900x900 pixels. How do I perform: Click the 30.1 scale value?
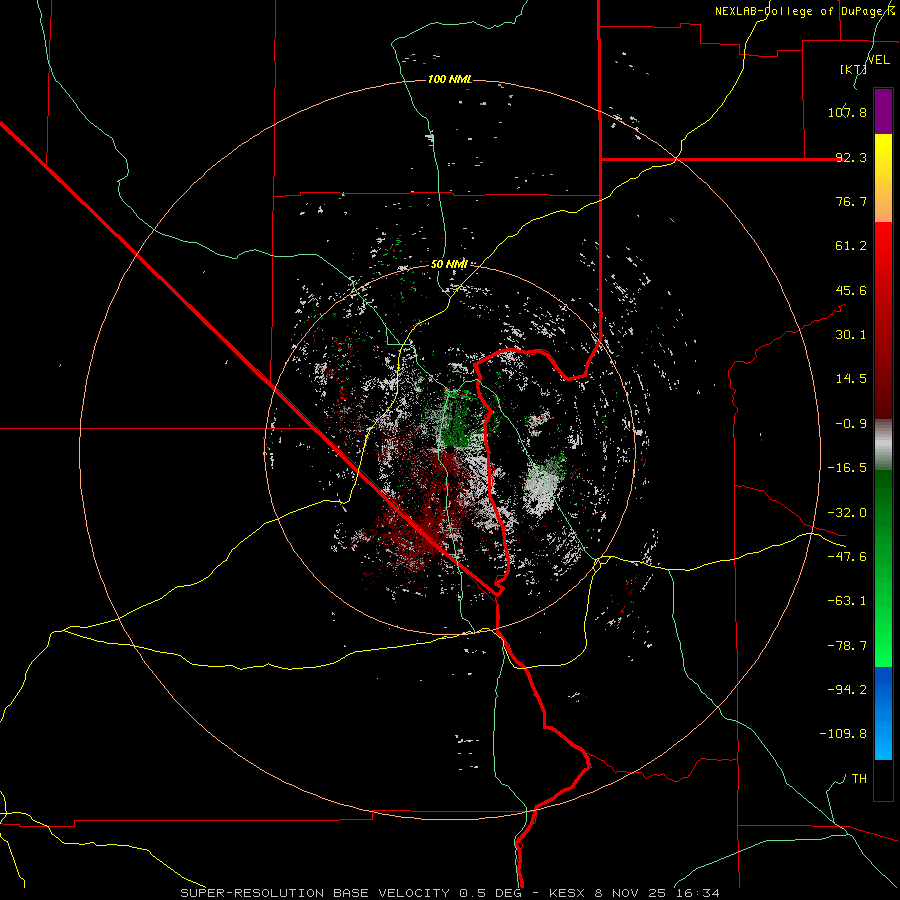coord(851,335)
